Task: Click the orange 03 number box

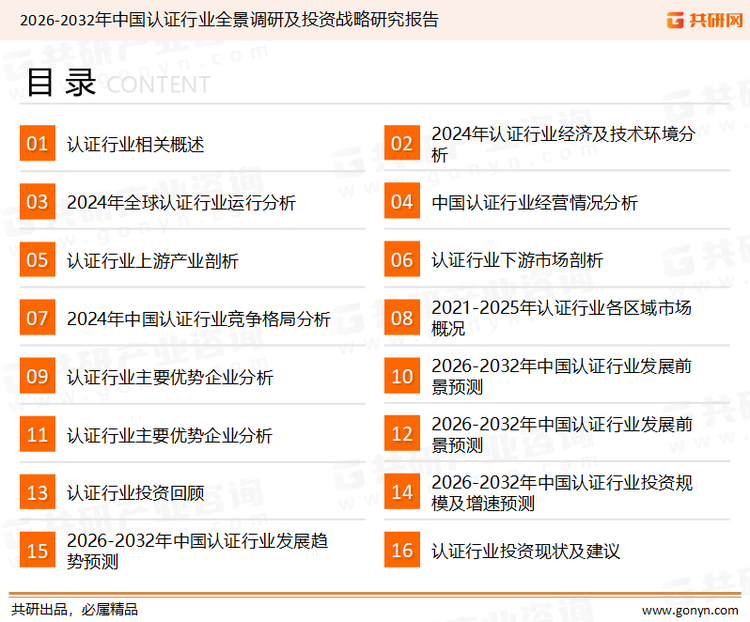Action: 37,201
